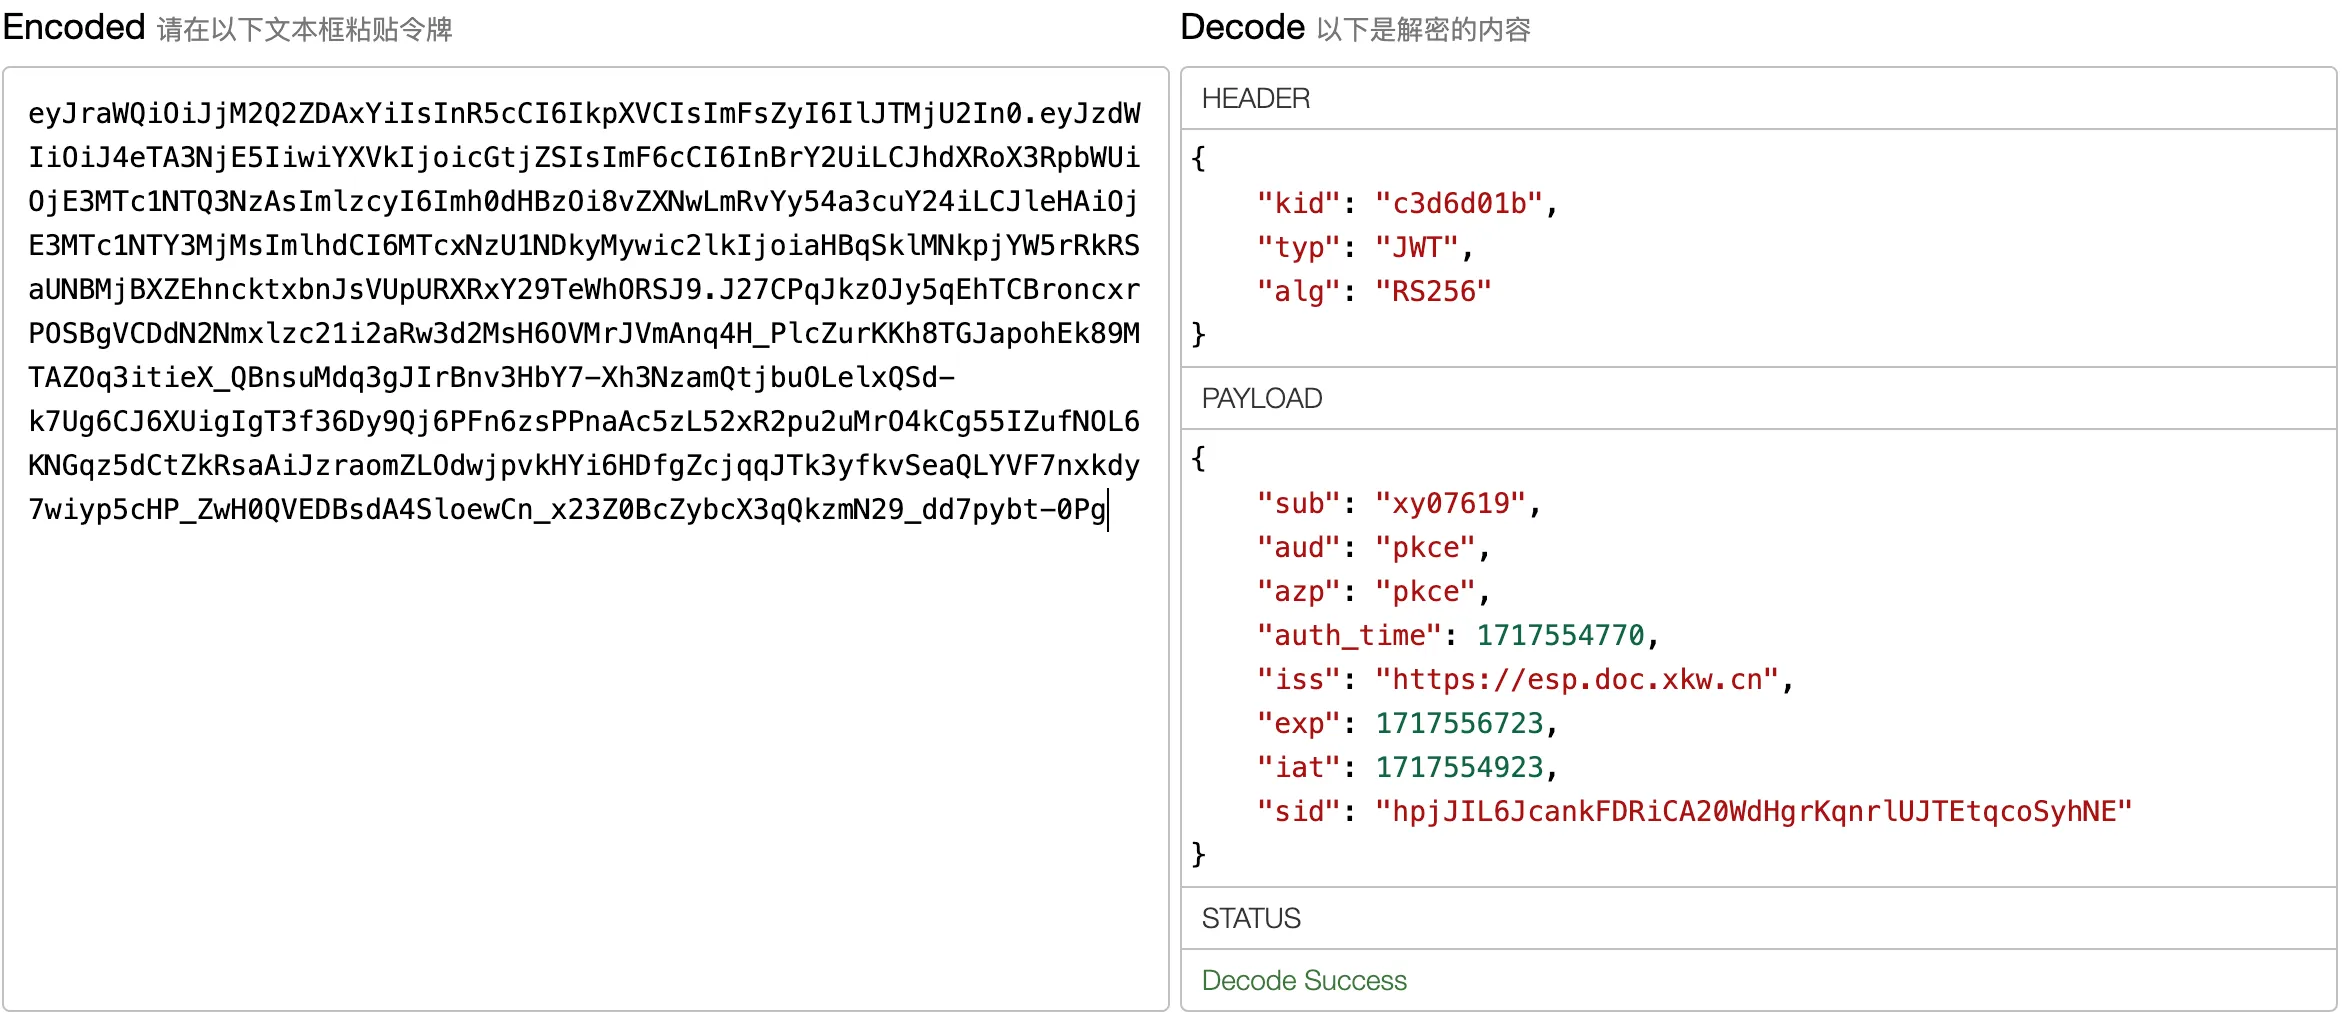The height and width of the screenshot is (1018, 2342).
Task: Place cursor on first line of encoded token
Action: point(584,114)
